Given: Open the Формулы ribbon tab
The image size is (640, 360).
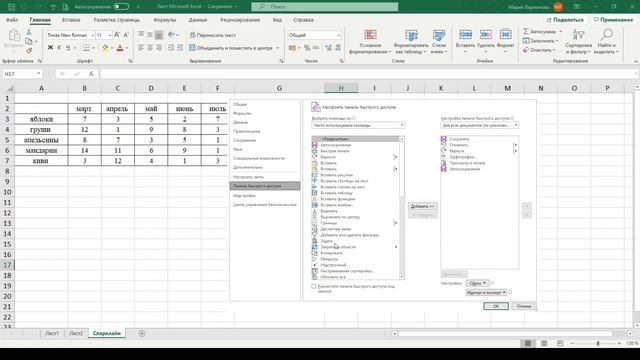Looking at the screenshot, I should tap(164, 20).
